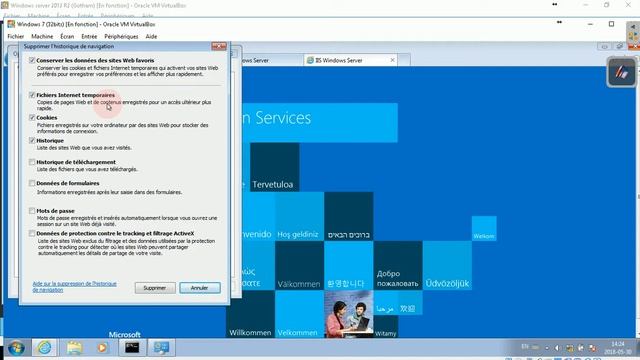Close the Supprimer l'historique dialog

click(x=219, y=46)
